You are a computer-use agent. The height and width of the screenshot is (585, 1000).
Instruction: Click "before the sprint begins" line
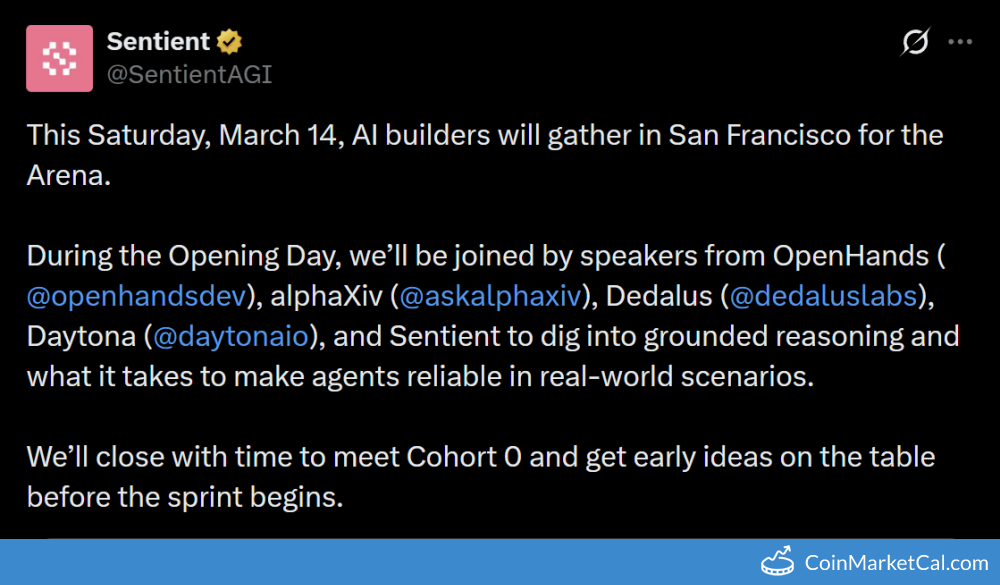pos(185,497)
